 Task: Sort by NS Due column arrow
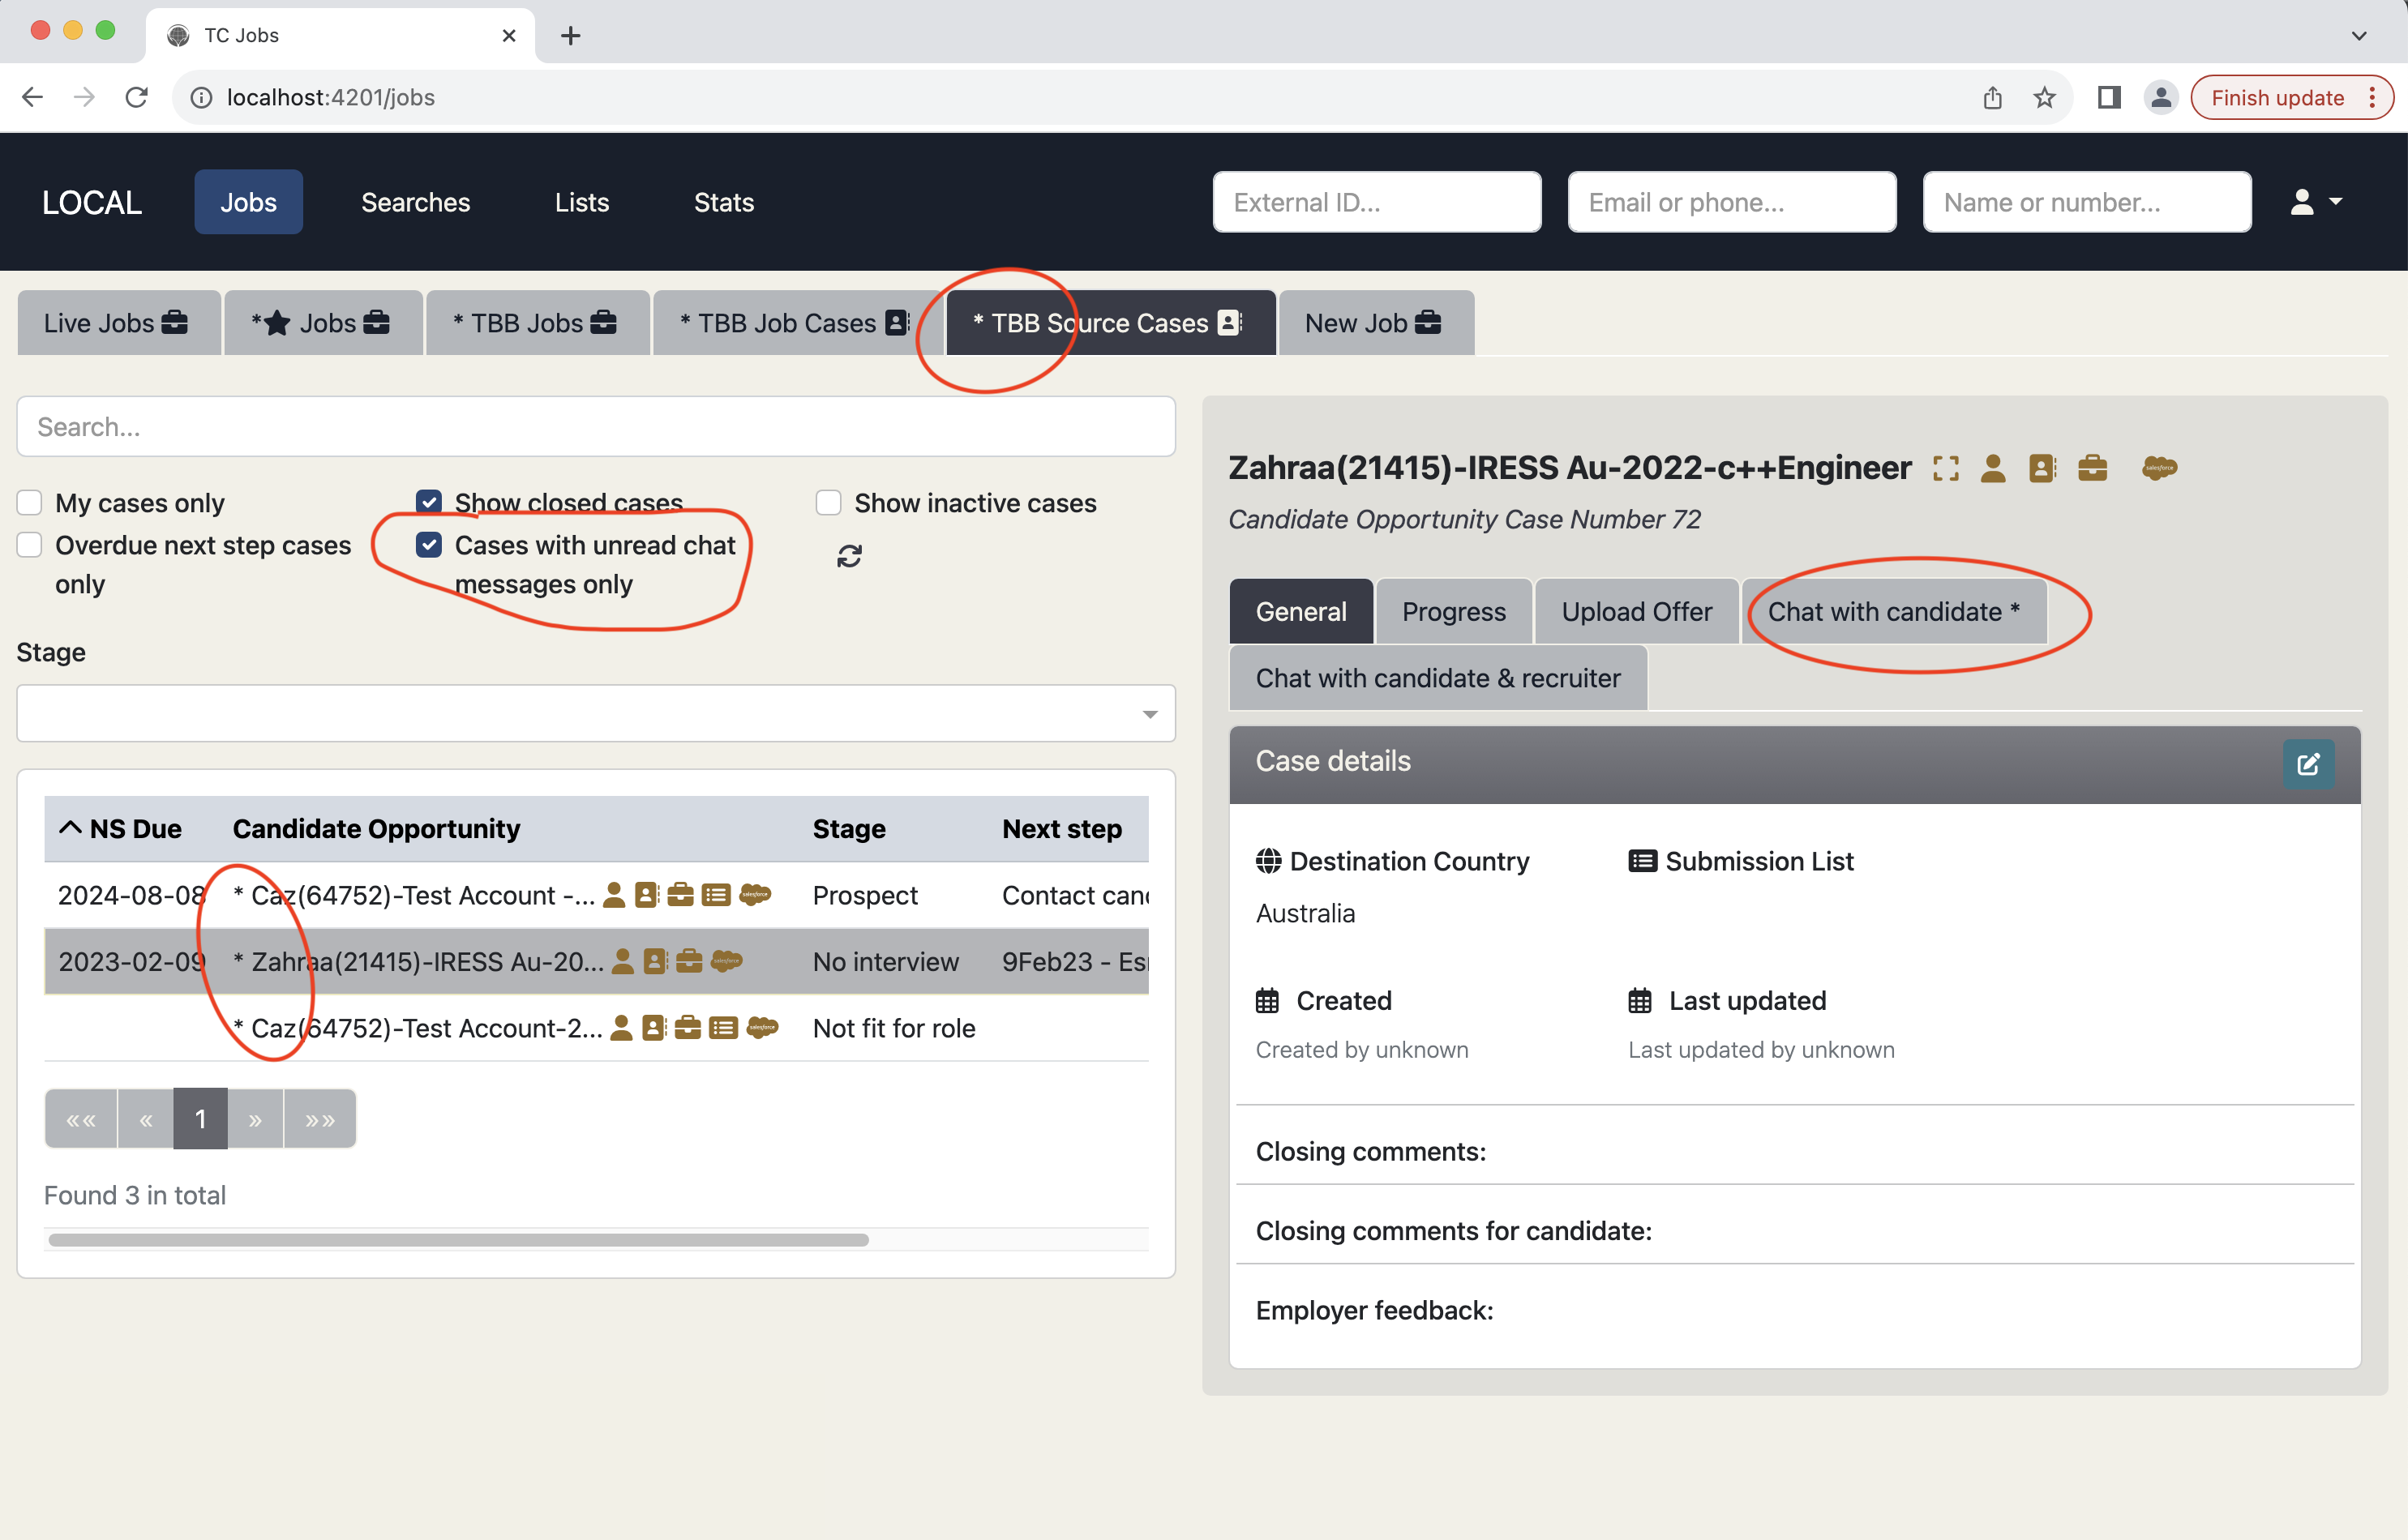[70, 828]
